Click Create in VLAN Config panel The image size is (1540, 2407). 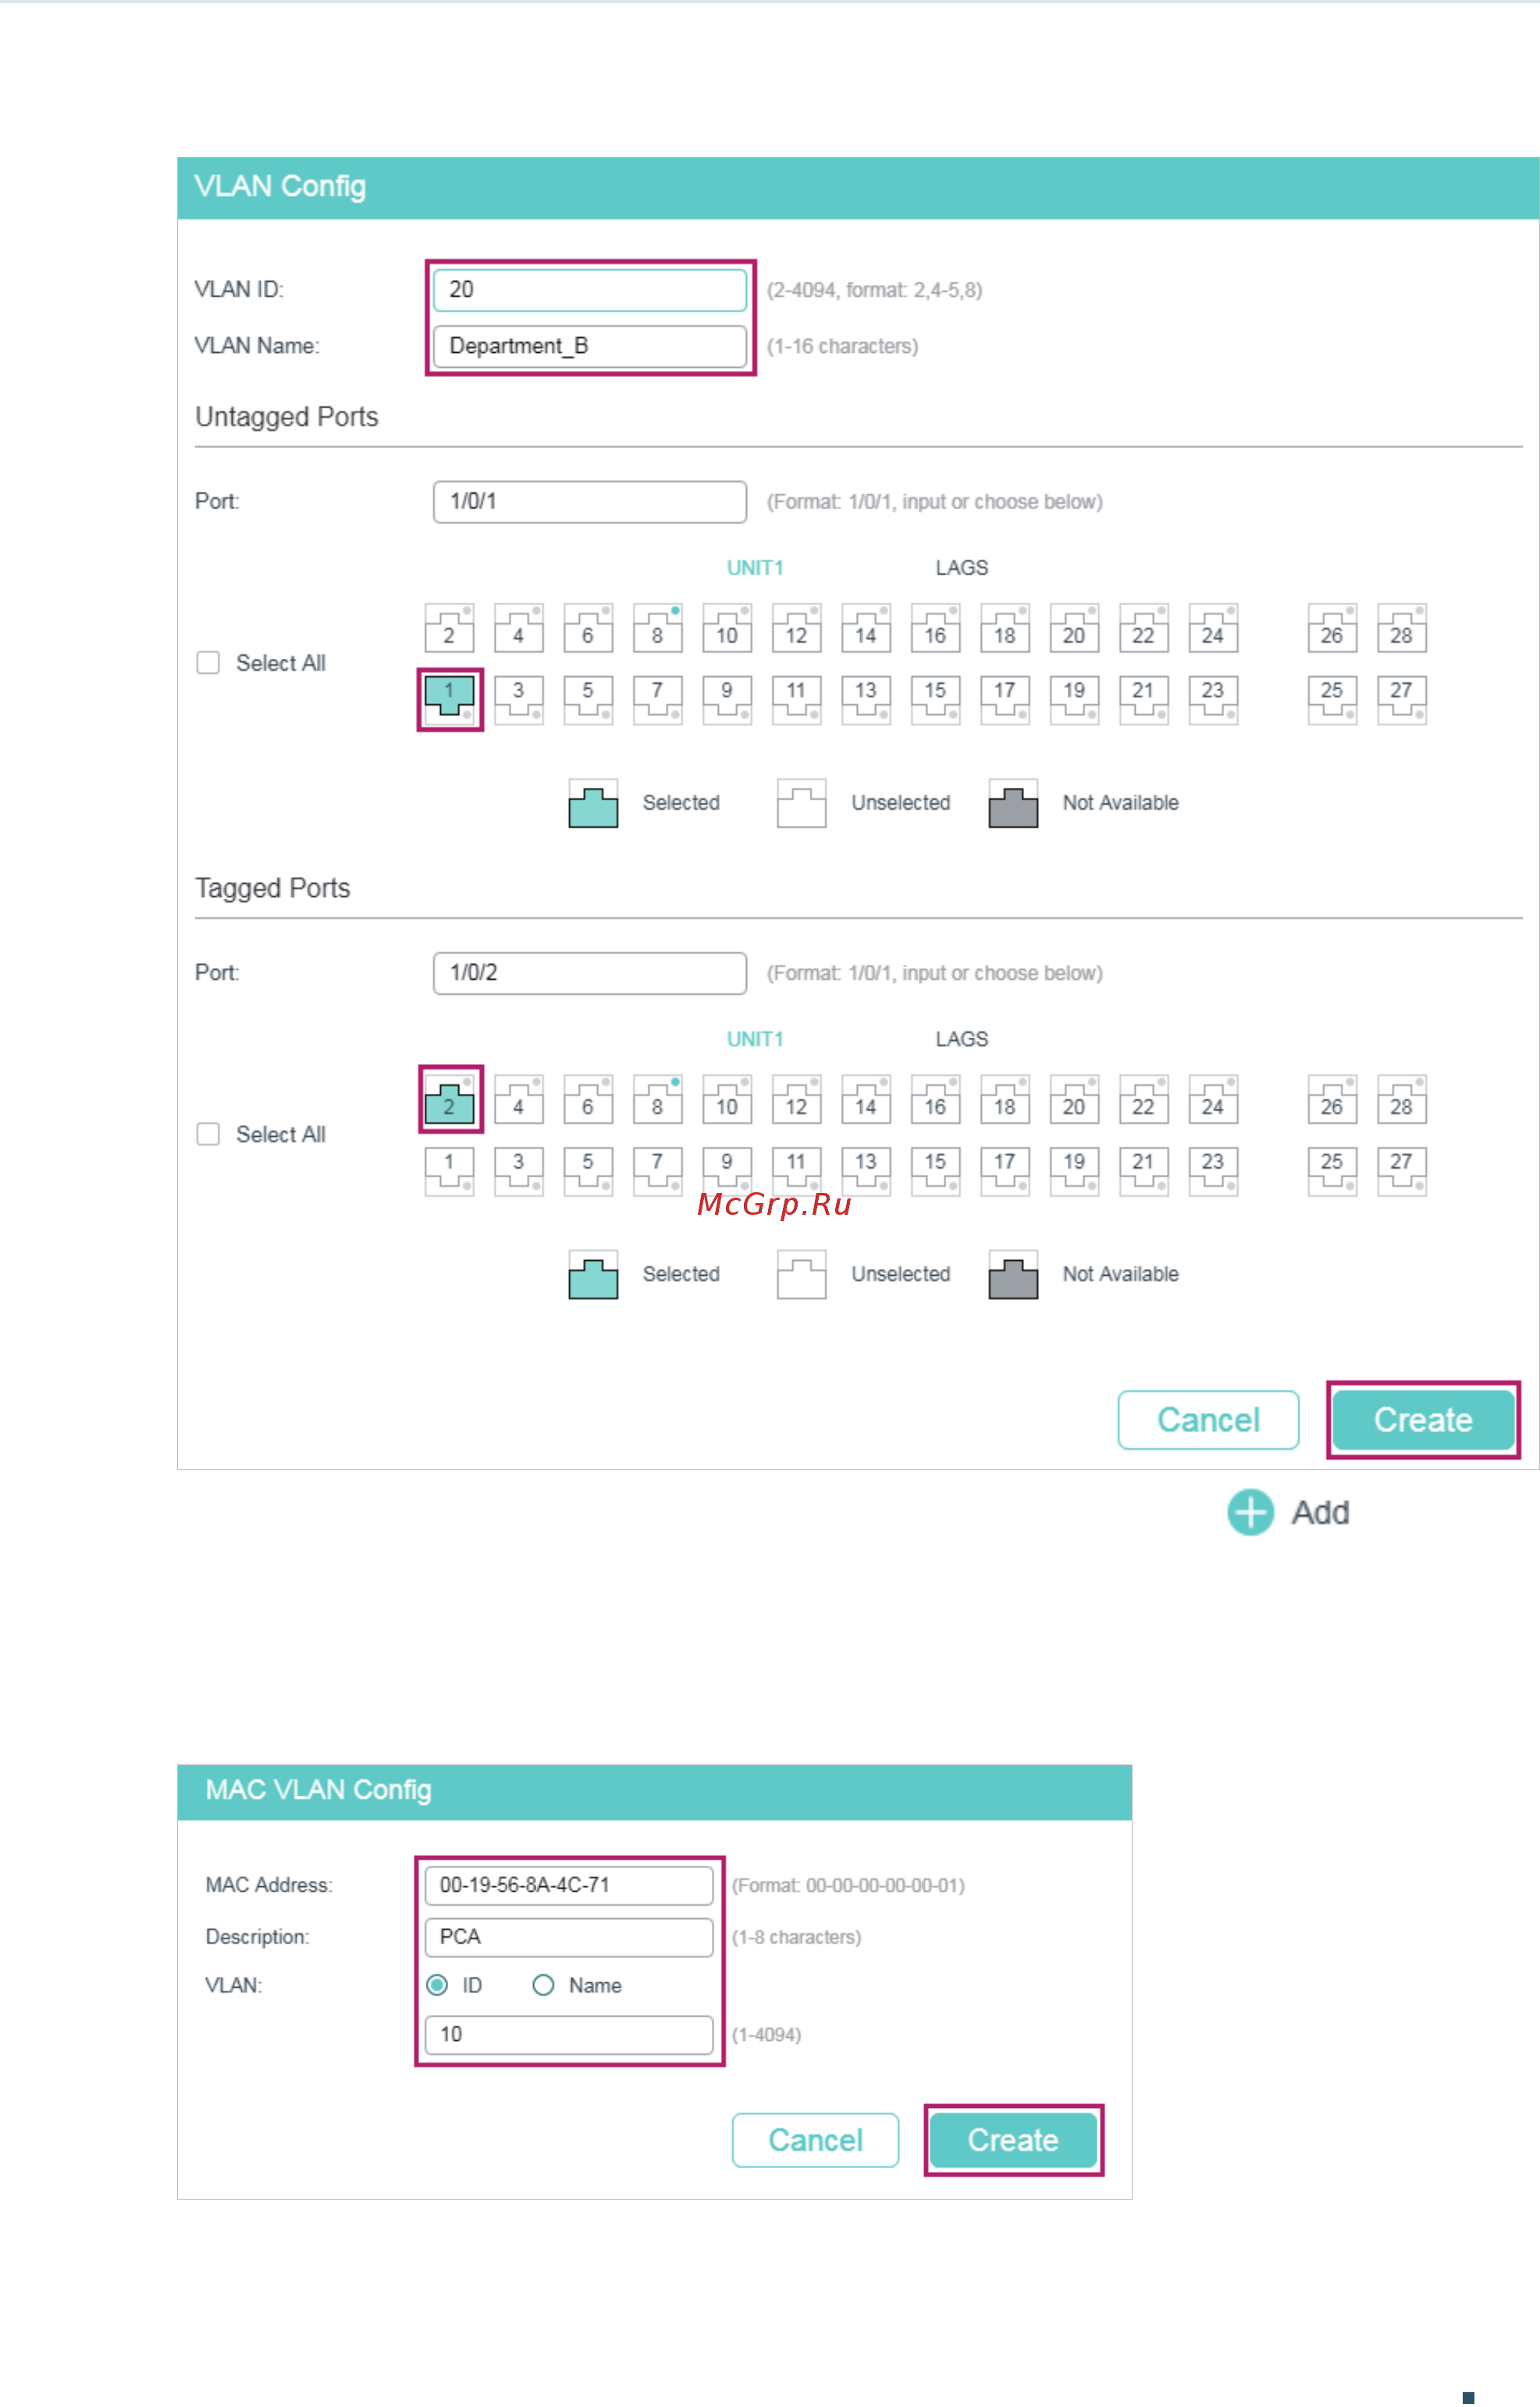pyautogui.click(x=1423, y=1420)
